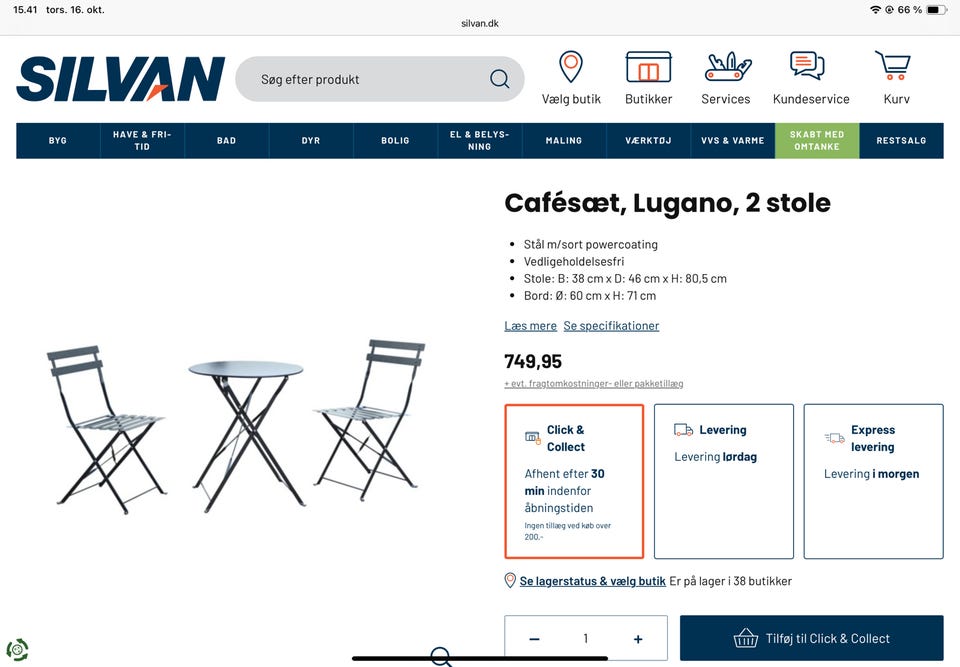
Task: Increase quantity with plus button
Action: (638, 639)
